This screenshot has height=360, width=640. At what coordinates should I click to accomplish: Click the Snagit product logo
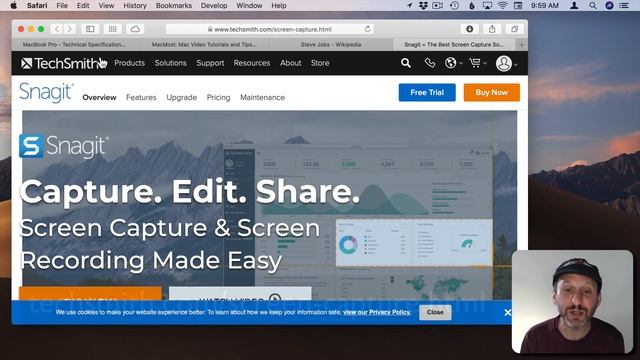(x=46, y=93)
